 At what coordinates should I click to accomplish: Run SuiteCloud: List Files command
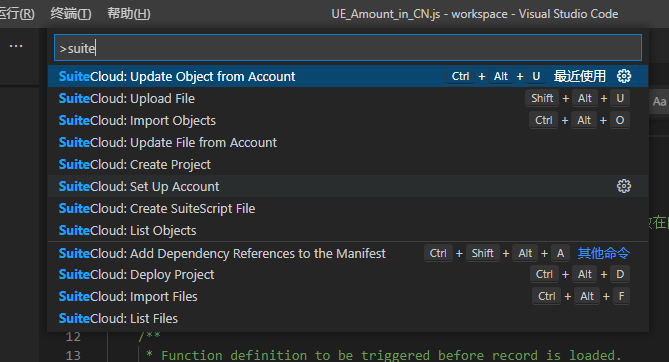point(348,318)
